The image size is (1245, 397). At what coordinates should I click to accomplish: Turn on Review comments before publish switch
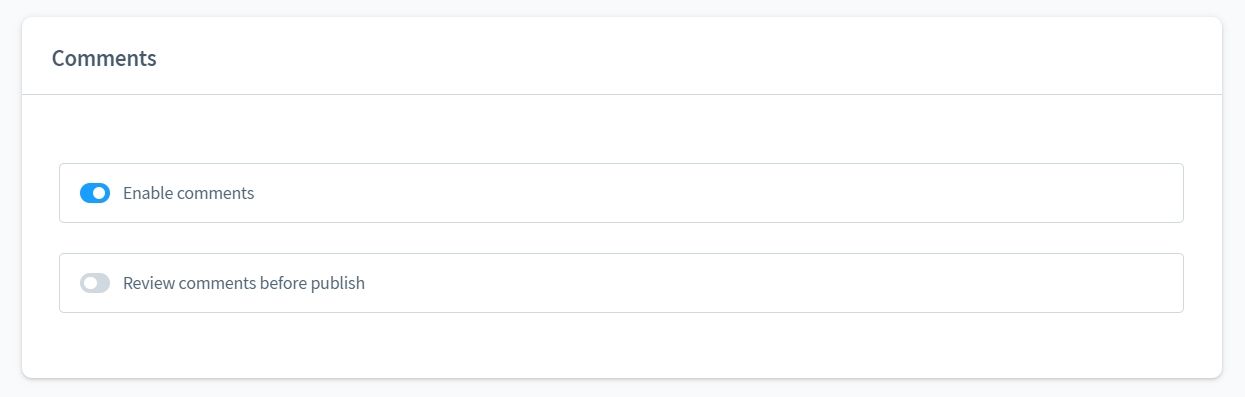coord(95,283)
